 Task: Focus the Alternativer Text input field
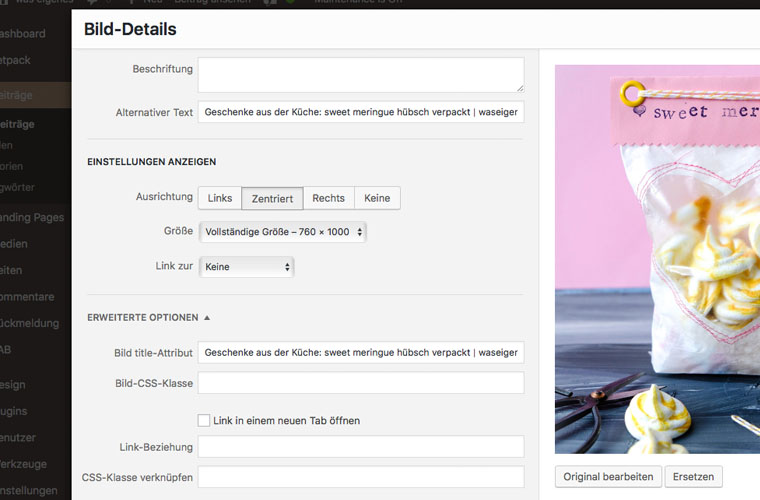coord(360,113)
